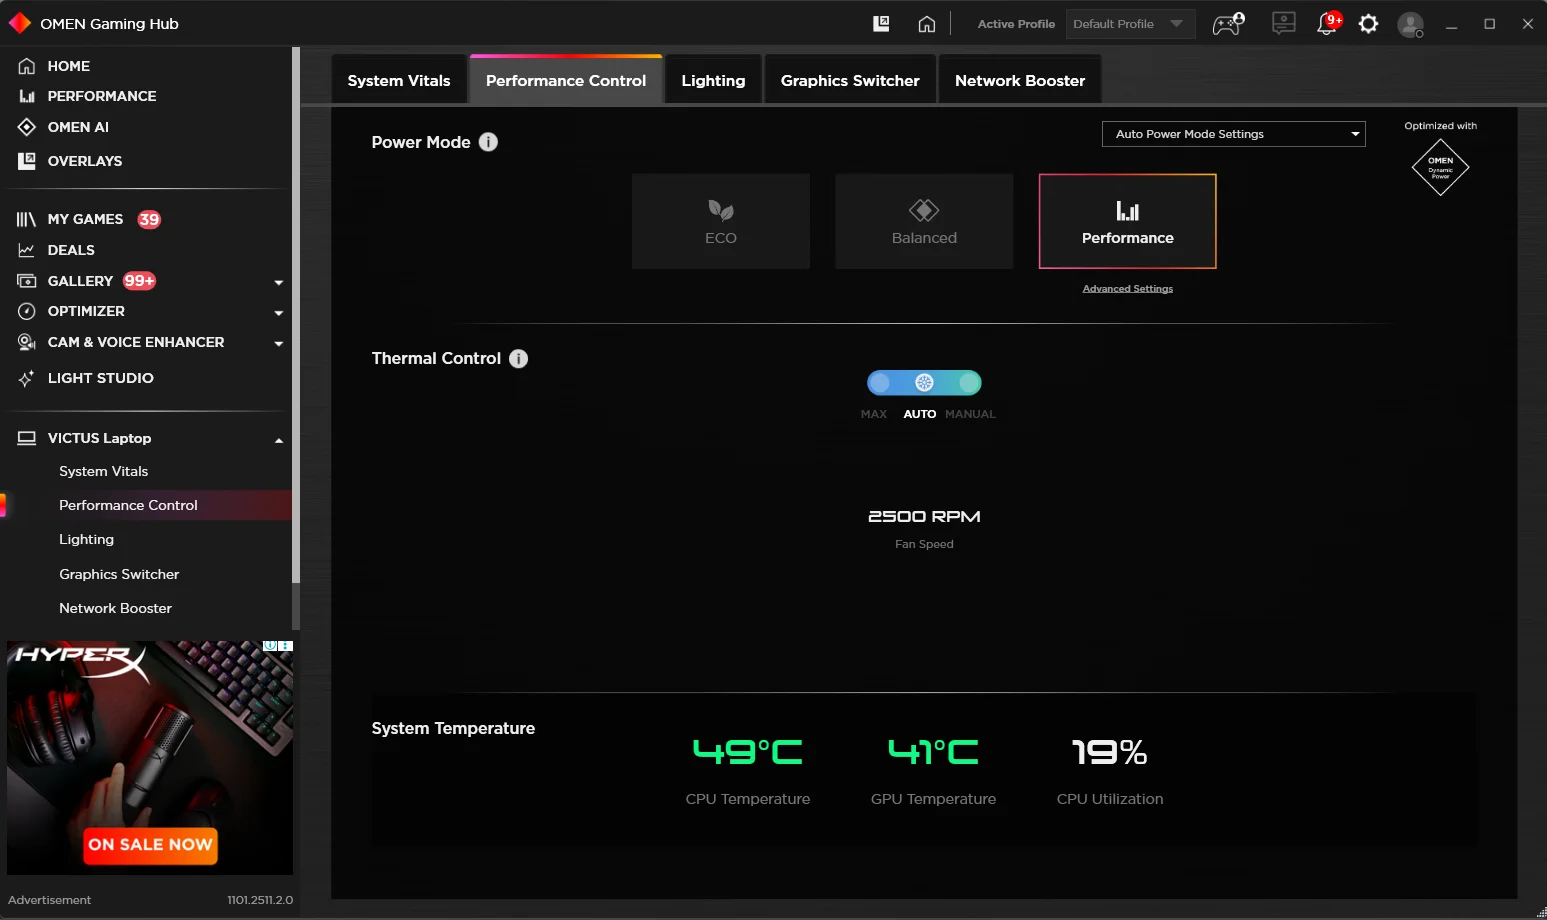
Task: Set Thermal Control slider to MAX position
Action: click(880, 382)
